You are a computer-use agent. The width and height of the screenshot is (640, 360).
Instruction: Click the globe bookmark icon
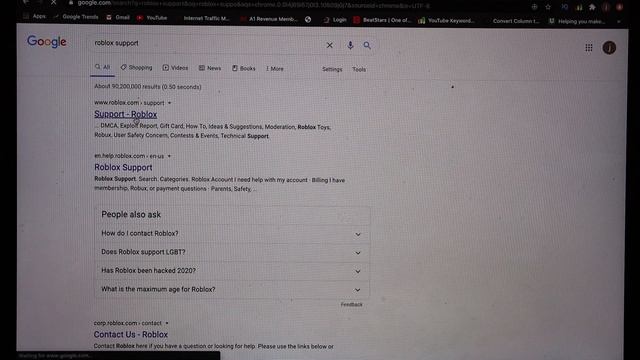tap(308, 19)
